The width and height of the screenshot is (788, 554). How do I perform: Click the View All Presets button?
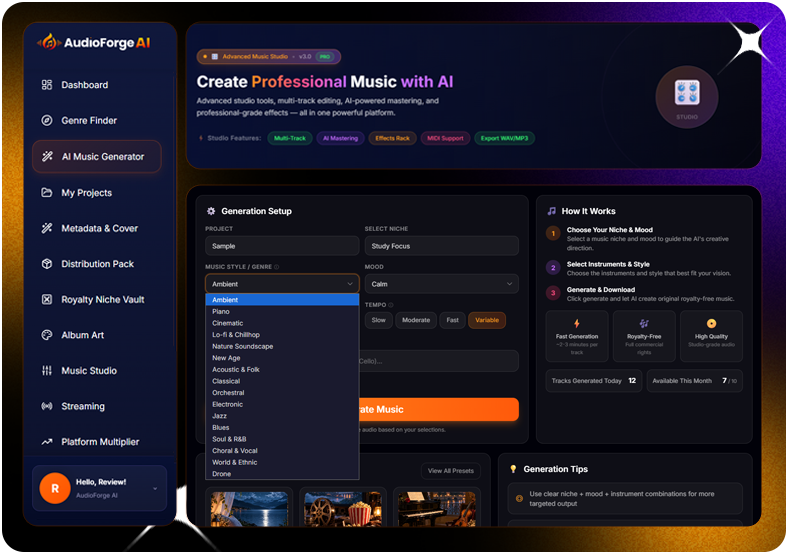451,471
